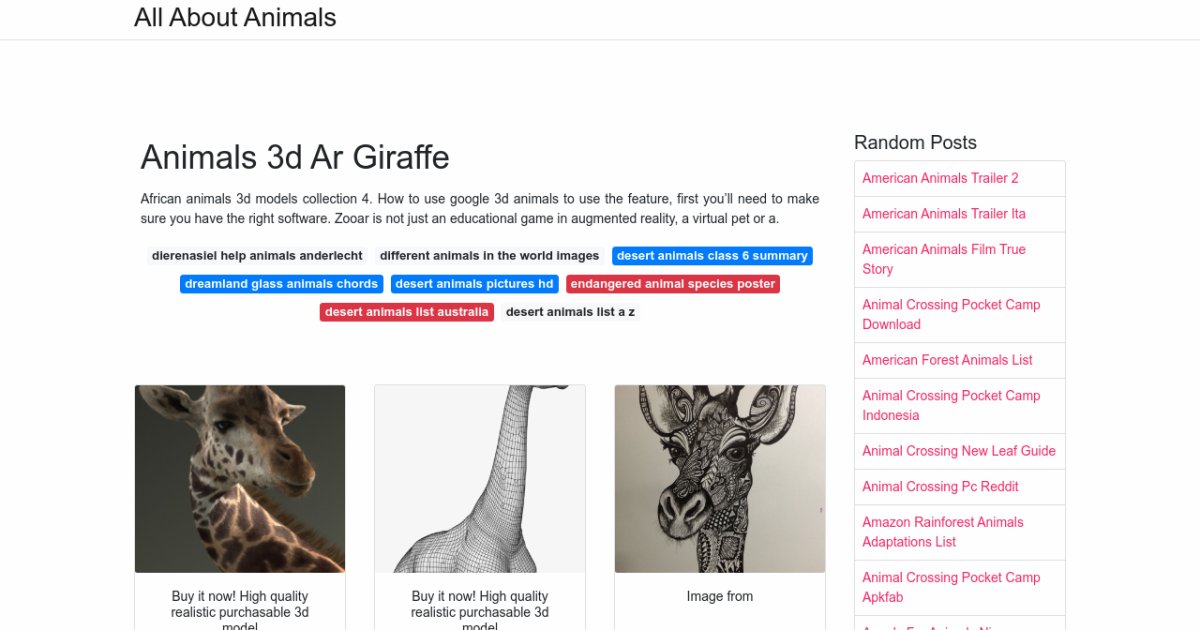Image resolution: width=1200 pixels, height=630 pixels.
Task: Open the zentangle giraffe drawing thumbnail
Action: pos(720,479)
